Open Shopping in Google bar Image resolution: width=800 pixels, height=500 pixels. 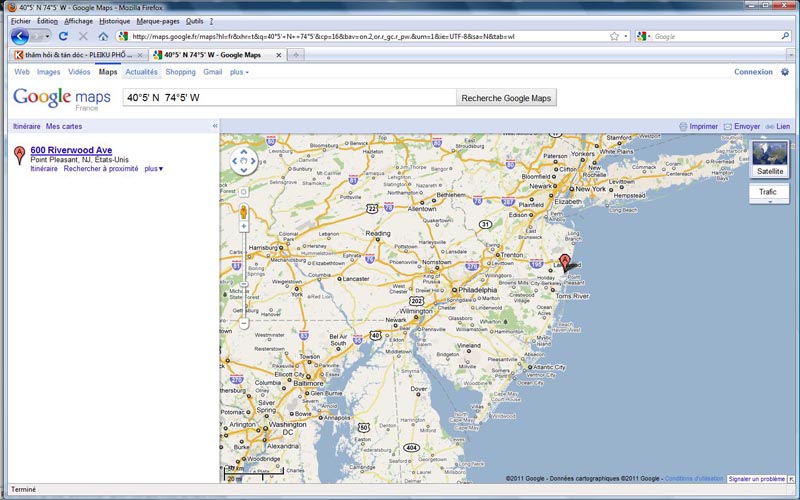(x=180, y=72)
